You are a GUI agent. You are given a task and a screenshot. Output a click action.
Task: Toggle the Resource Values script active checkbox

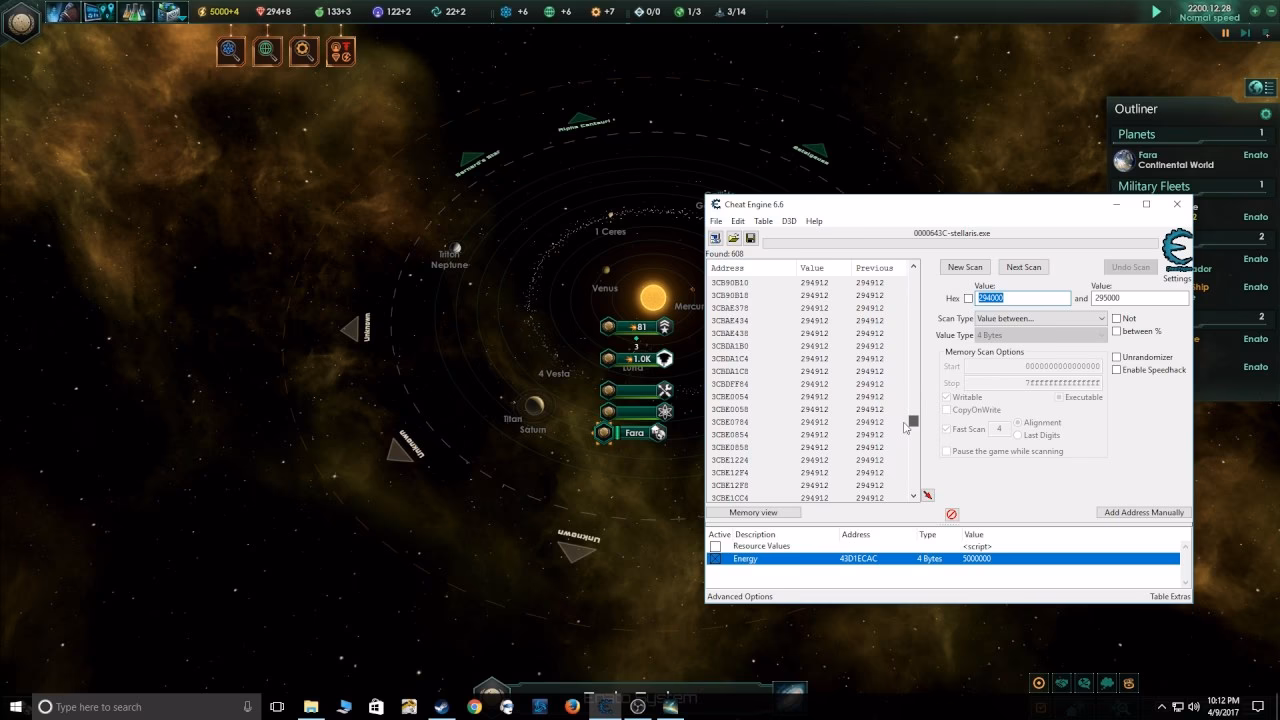click(715, 546)
